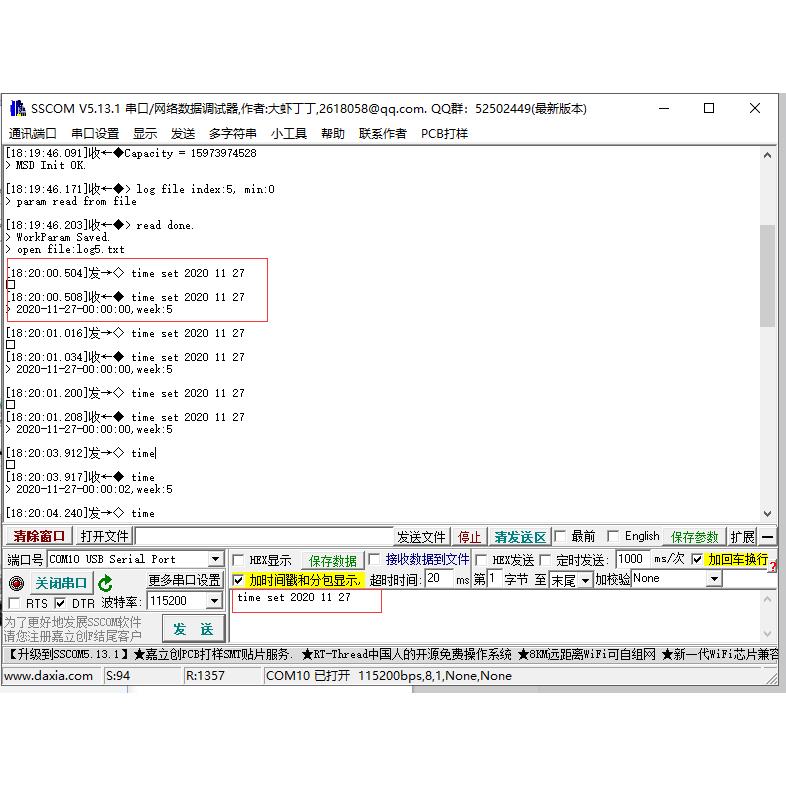Expand the COM10 port dropdown
786x786 pixels.
tap(216, 559)
